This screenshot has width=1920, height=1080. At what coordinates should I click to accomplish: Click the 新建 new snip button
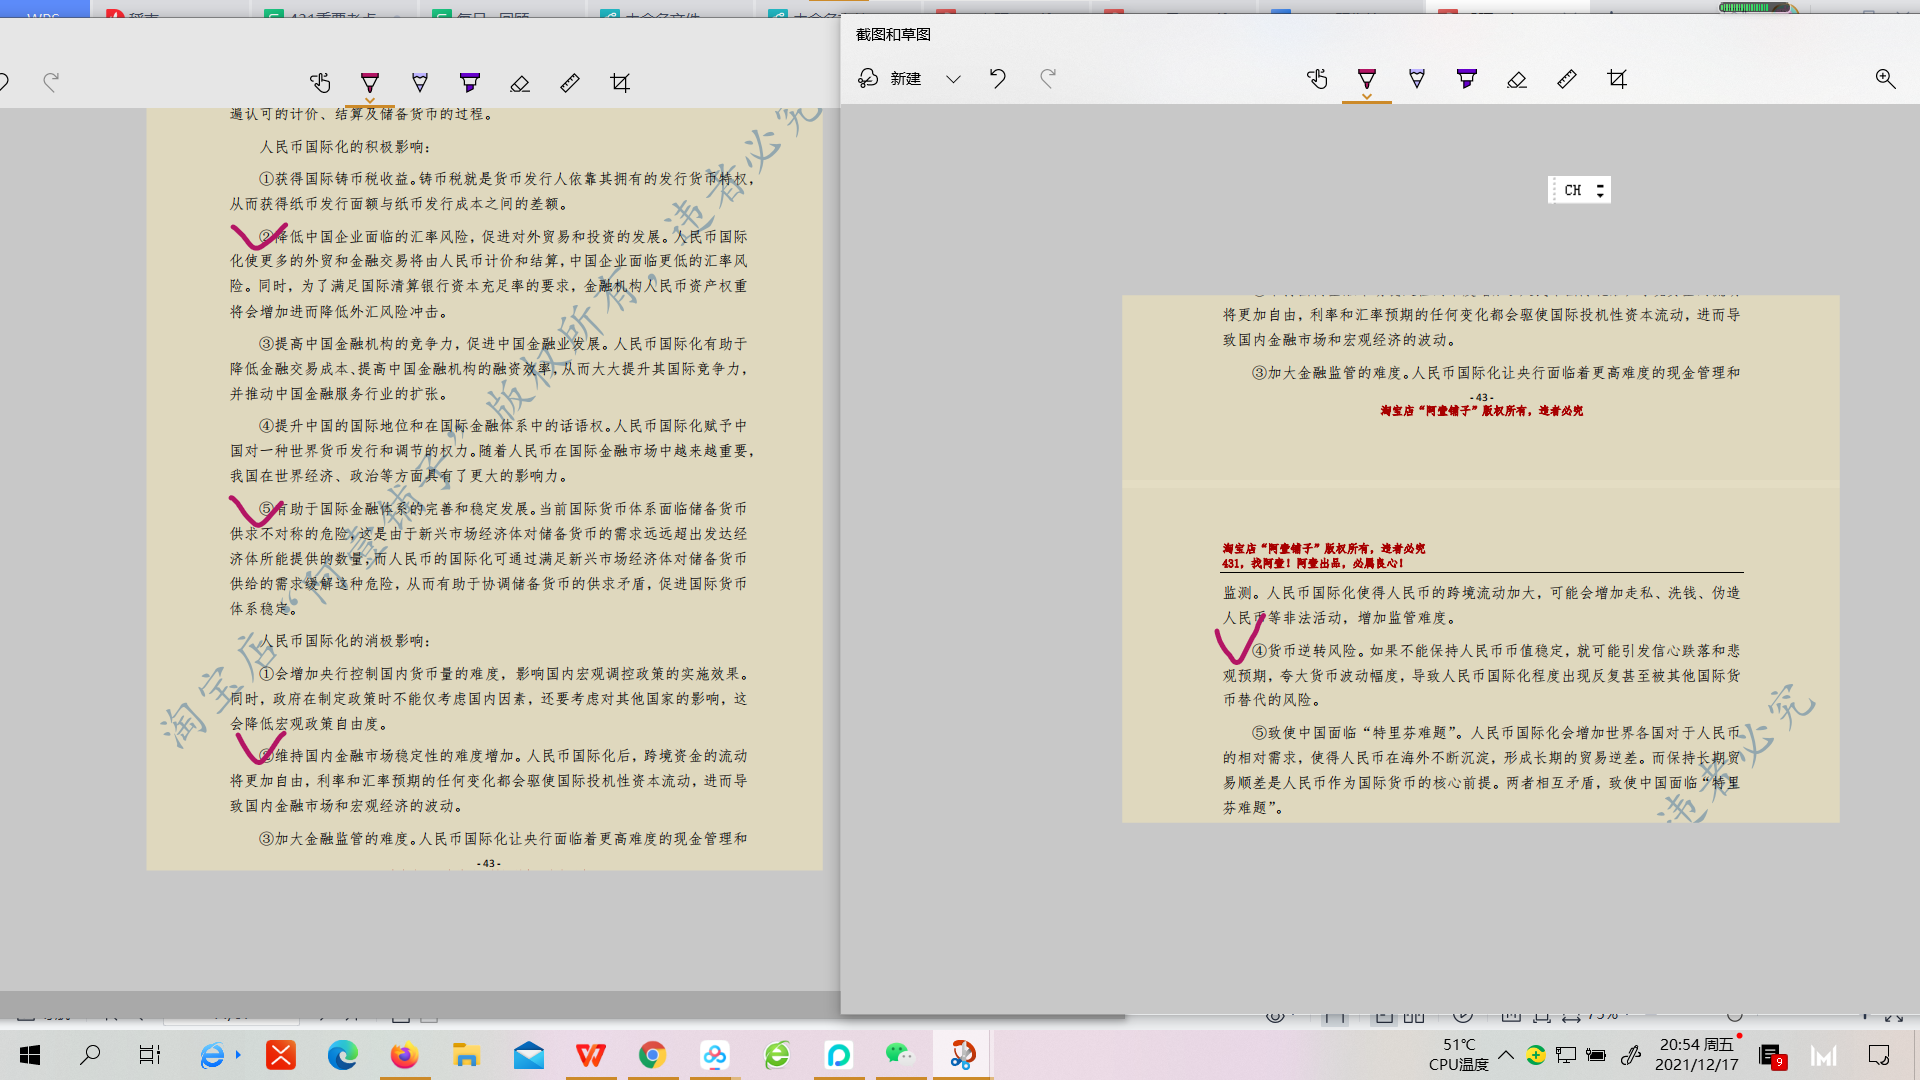click(x=890, y=79)
